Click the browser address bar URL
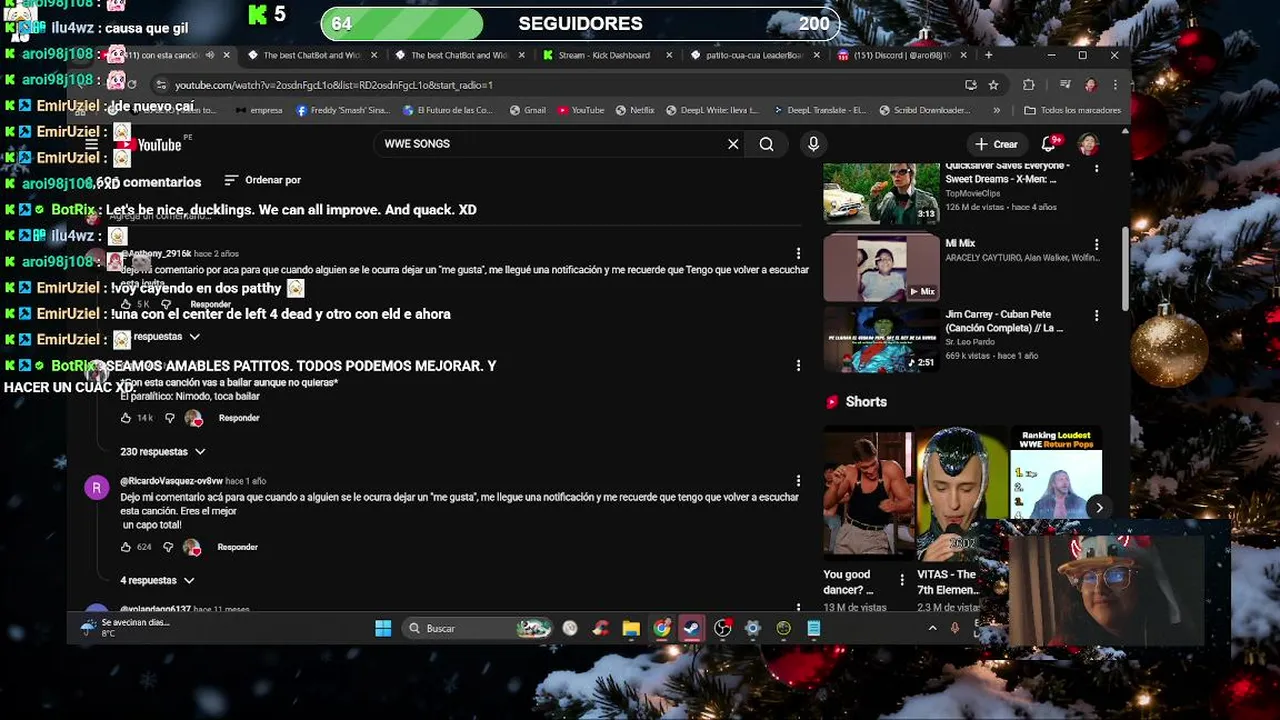Image resolution: width=1280 pixels, height=720 pixels. coord(334,85)
